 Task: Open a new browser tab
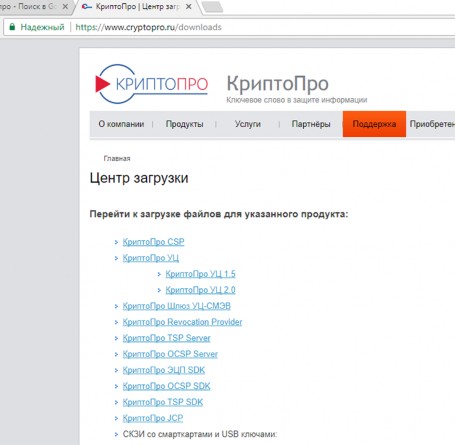pos(212,7)
